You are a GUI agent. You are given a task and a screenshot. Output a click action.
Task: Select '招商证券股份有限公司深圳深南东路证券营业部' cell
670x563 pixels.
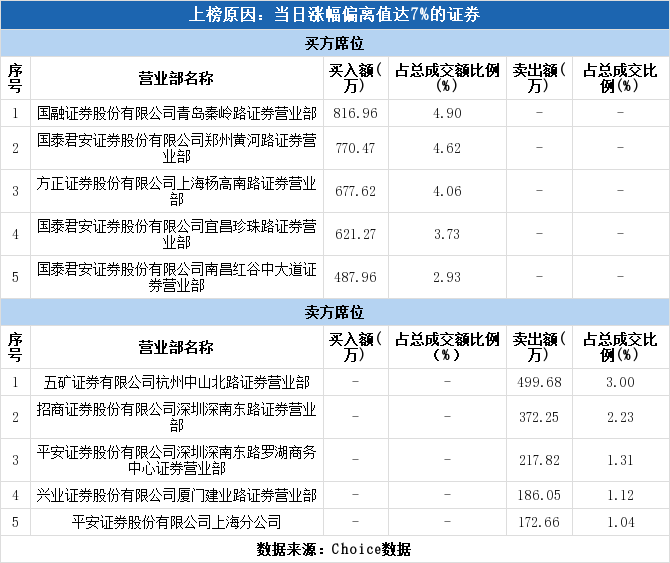click(176, 417)
